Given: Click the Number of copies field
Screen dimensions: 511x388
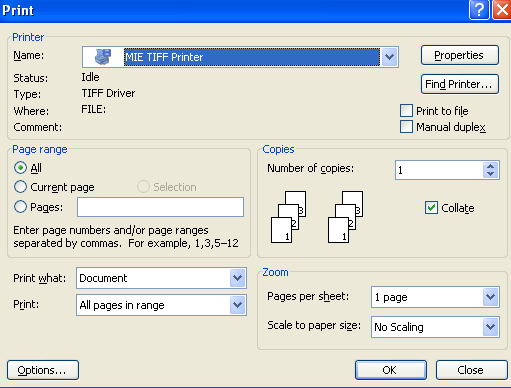Looking at the screenshot, I should click(439, 170).
